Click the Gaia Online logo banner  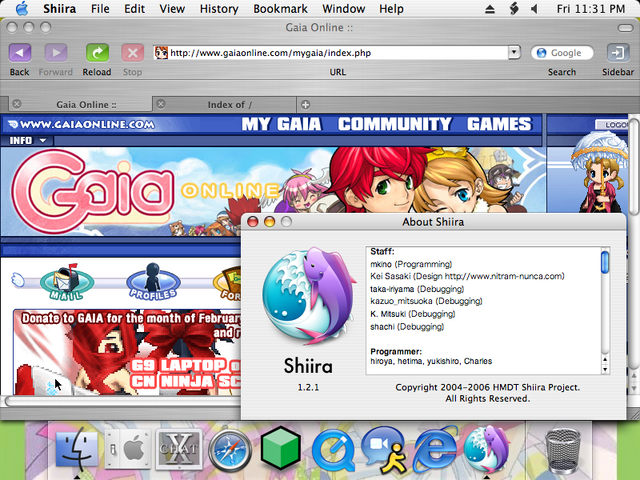click(93, 192)
